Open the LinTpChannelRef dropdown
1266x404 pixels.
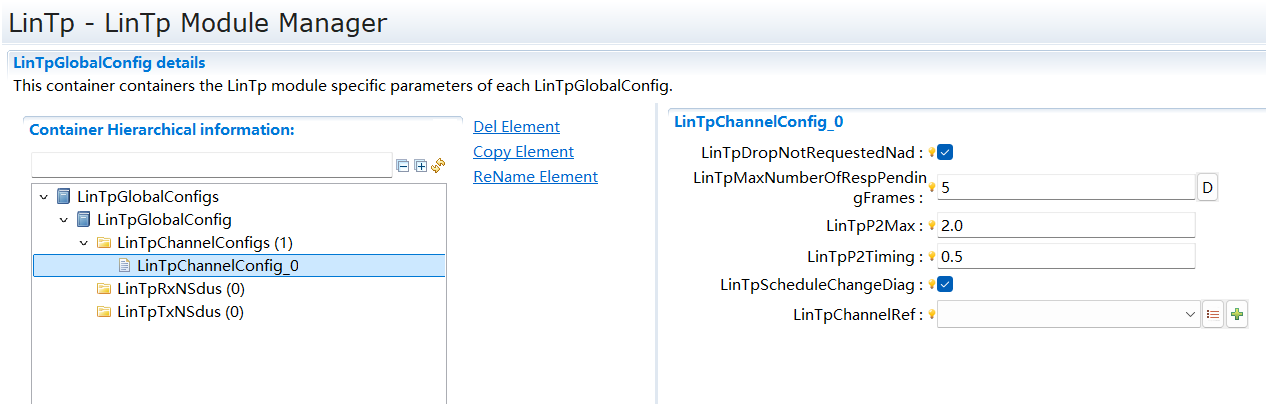(x=1190, y=315)
